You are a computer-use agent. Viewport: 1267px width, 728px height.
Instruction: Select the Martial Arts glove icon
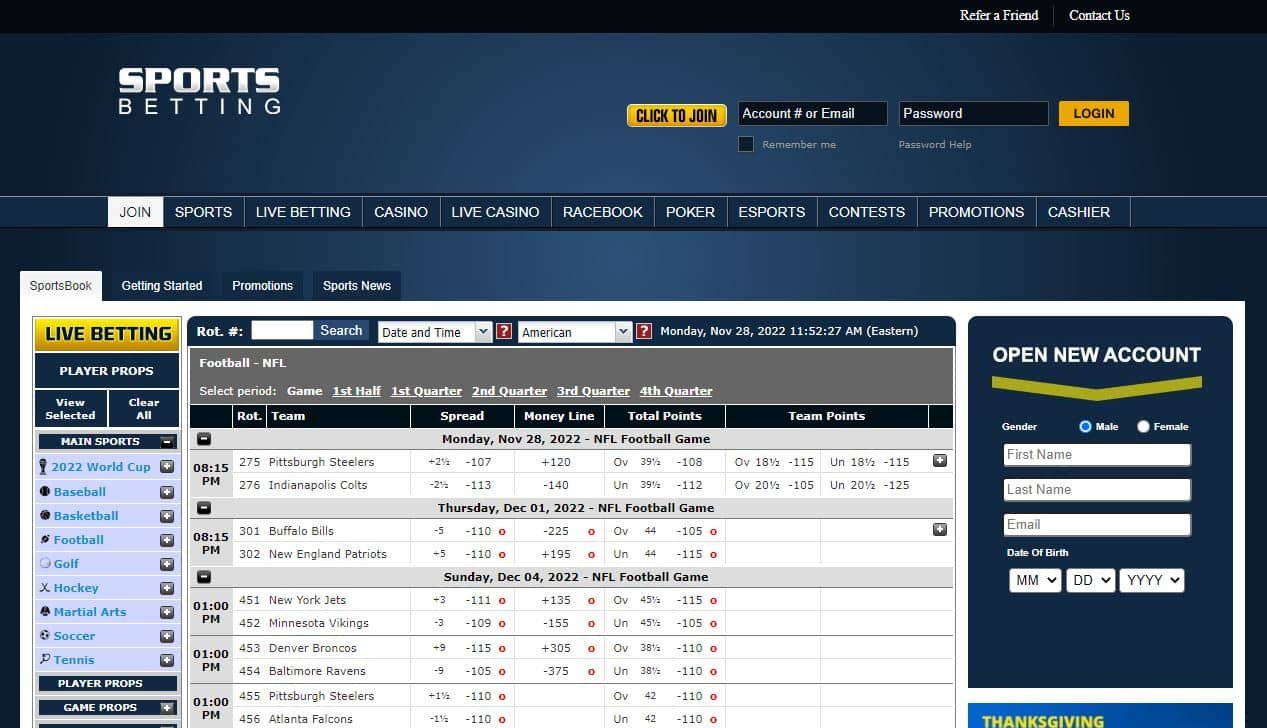44,612
